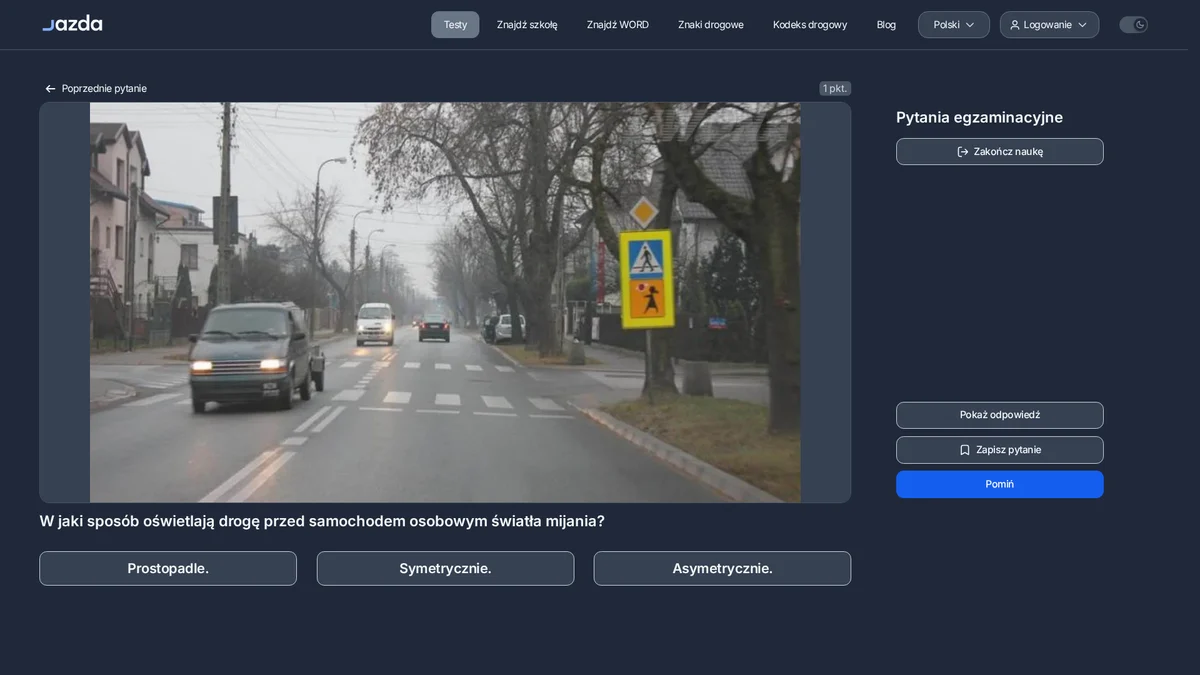Save question with Zapisz pytanie
Screen dimensions: 1200x675
(1000, 450)
